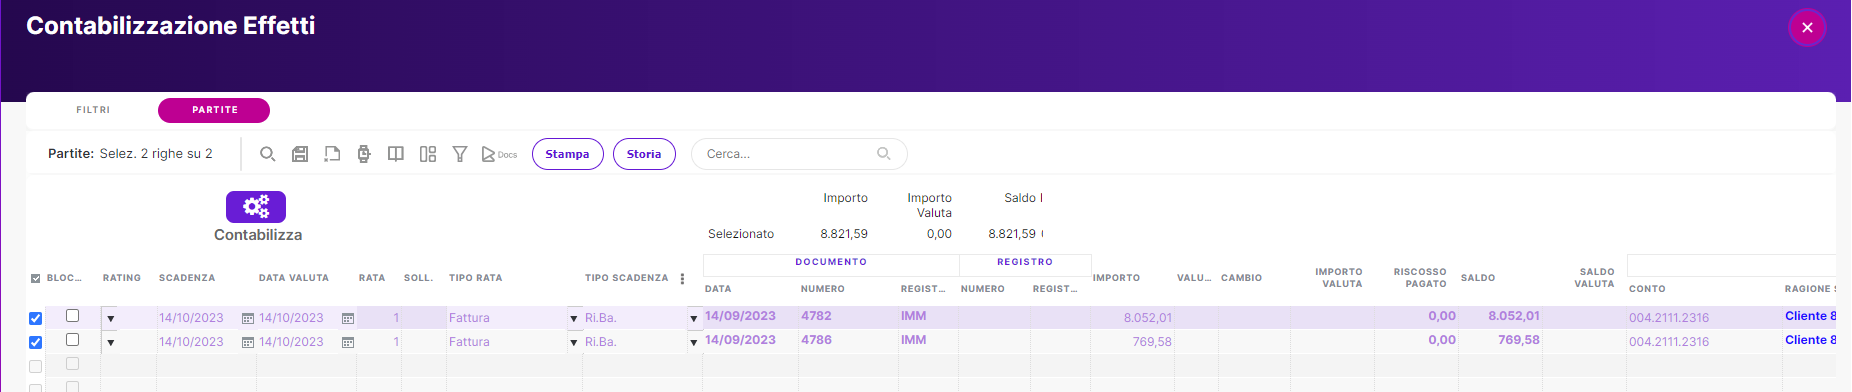Click the floppy disk save icon
This screenshot has width=1852, height=392.
(x=299, y=154)
